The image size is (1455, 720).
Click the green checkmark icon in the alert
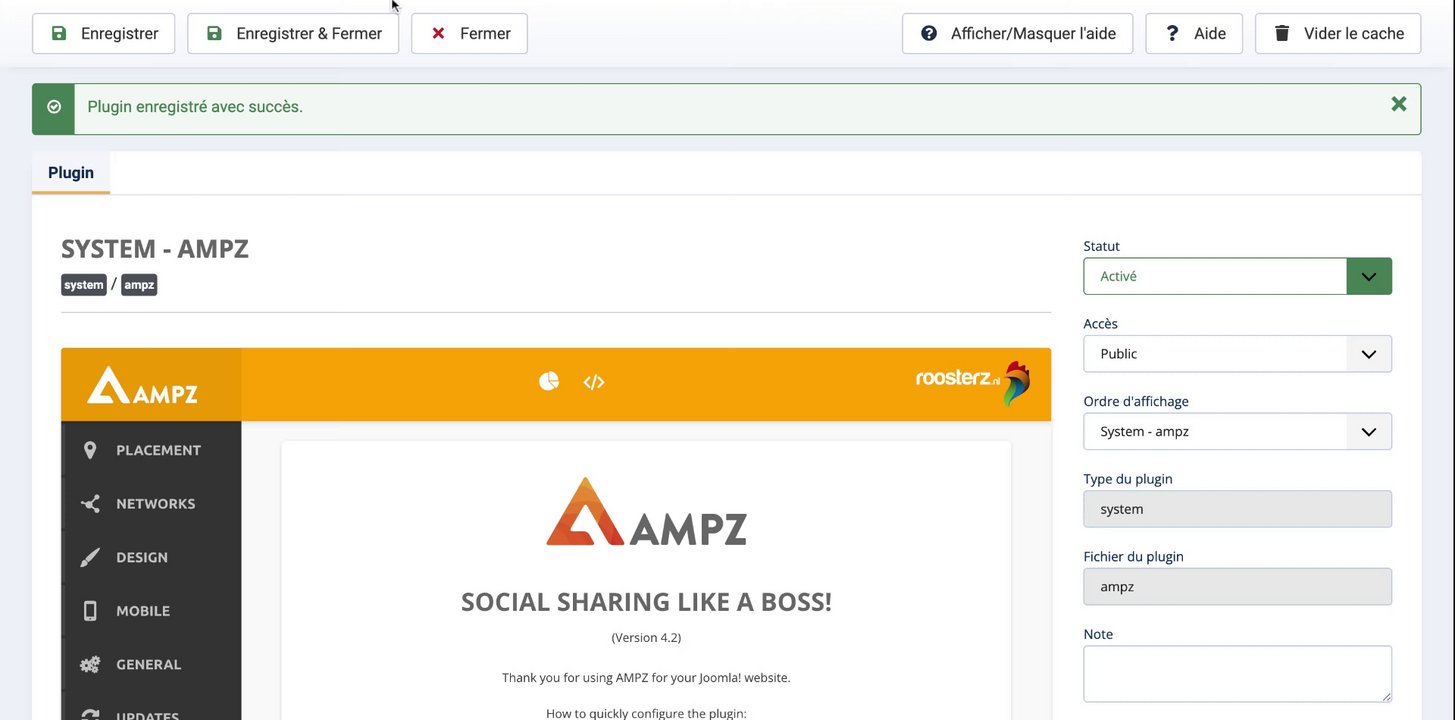(54, 107)
